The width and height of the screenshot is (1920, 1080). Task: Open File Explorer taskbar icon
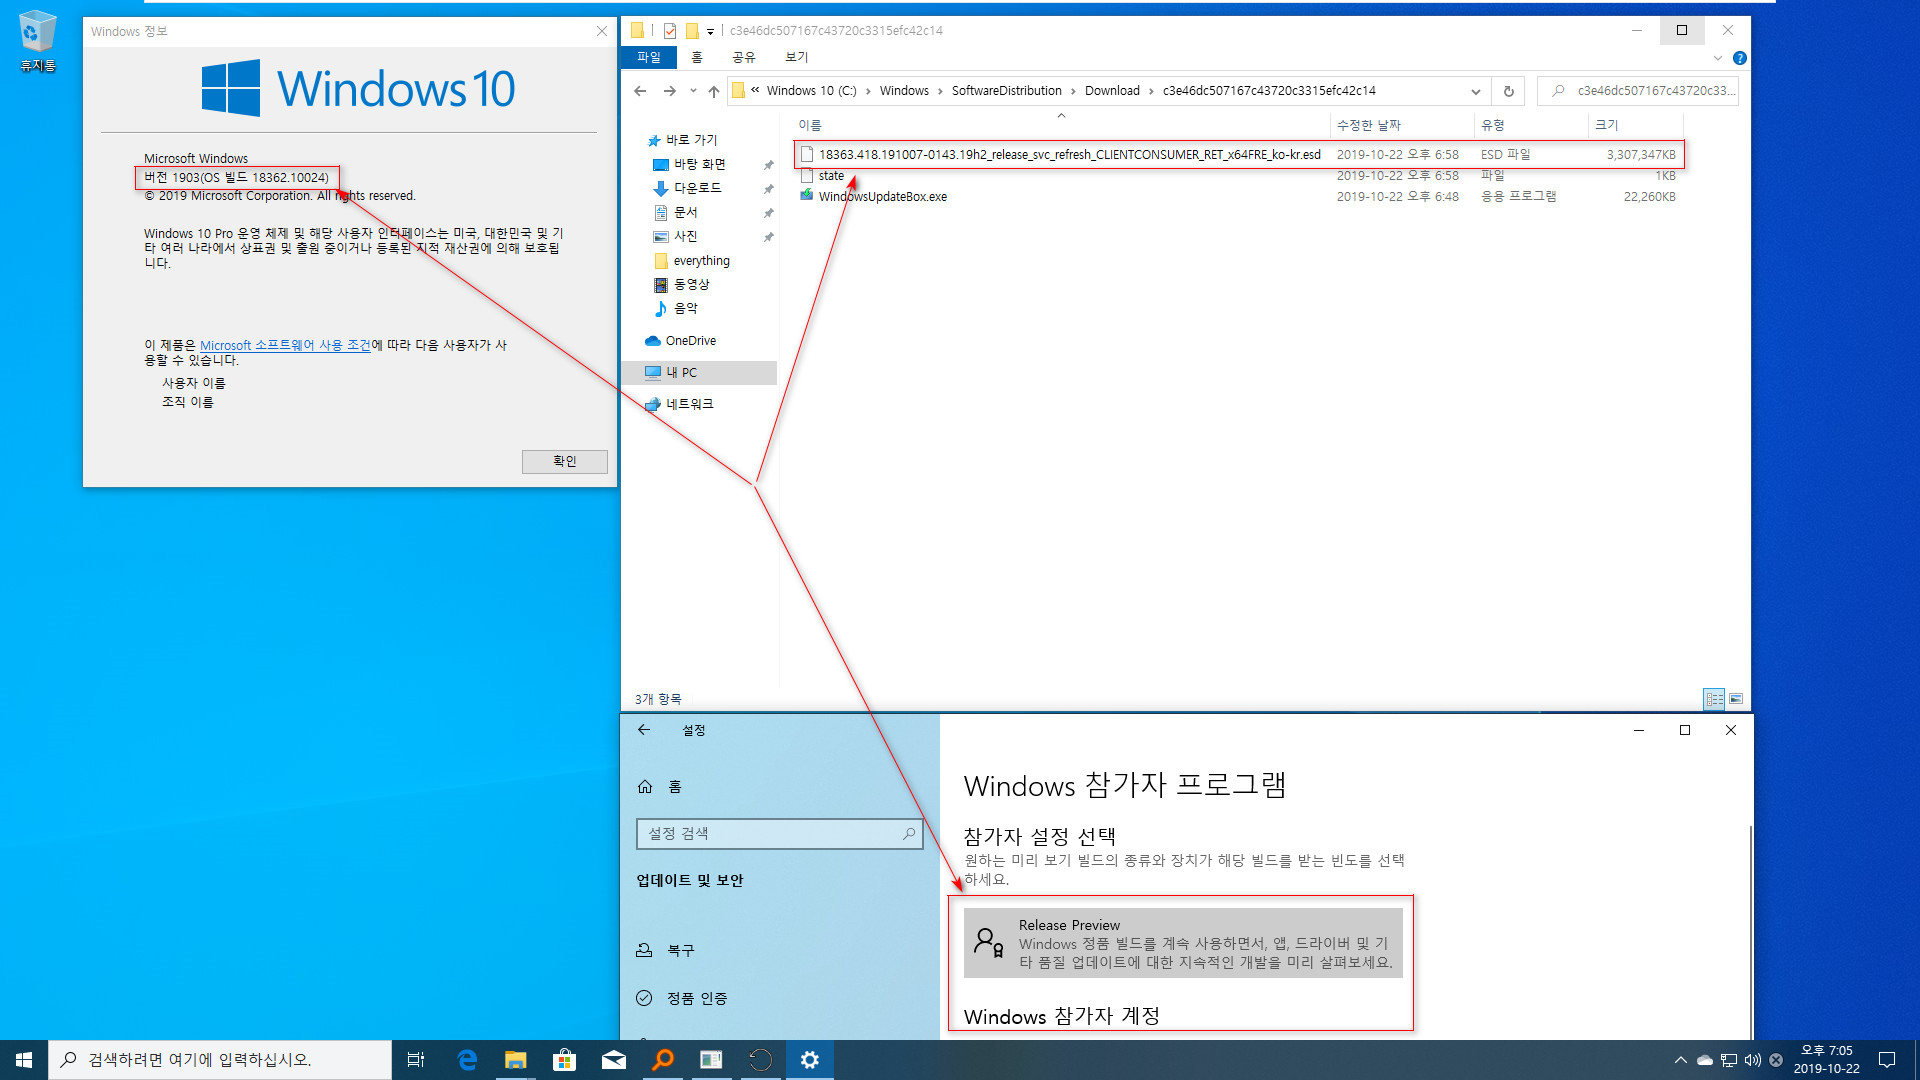(x=516, y=1060)
